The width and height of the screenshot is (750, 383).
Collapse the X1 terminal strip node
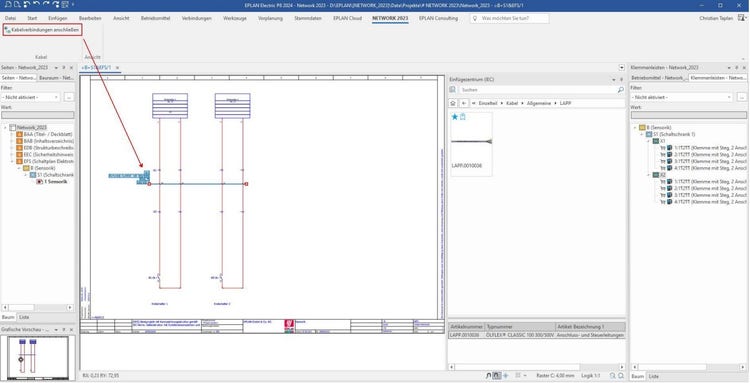tap(649, 142)
